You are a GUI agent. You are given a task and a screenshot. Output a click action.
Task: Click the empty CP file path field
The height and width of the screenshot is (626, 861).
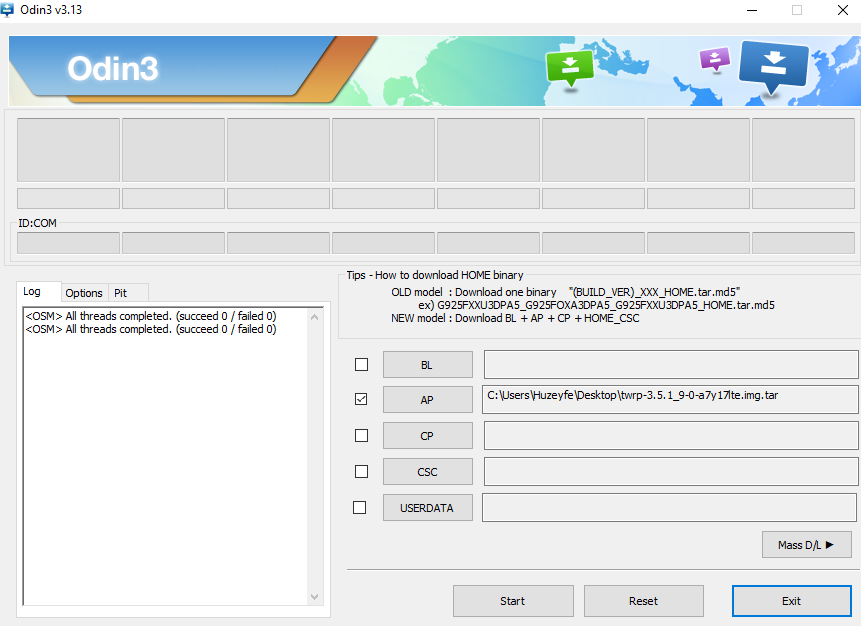[670, 435]
